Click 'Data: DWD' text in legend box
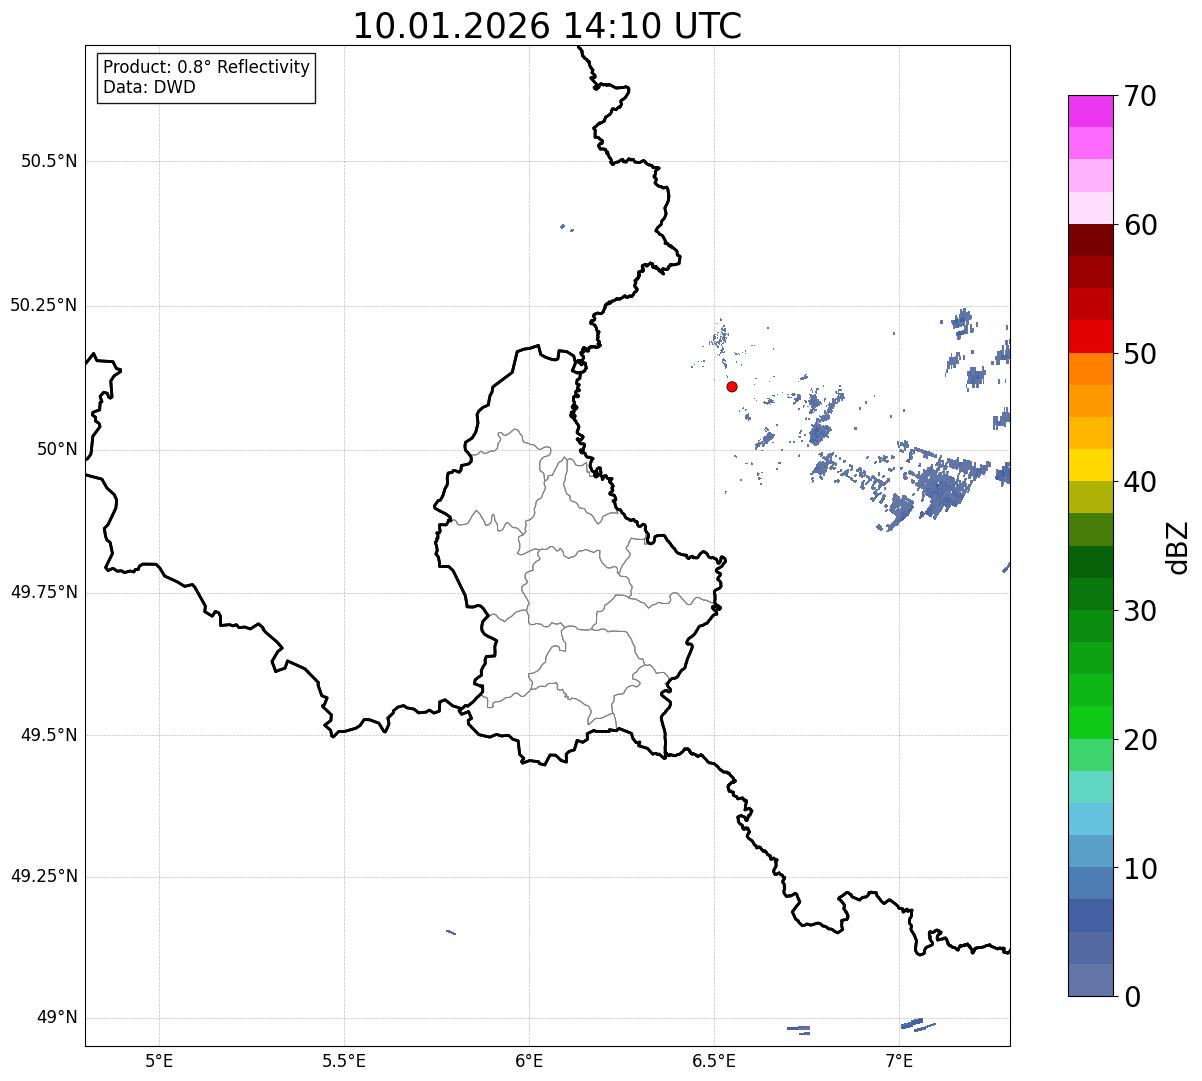This screenshot has height=1081, width=1202. point(149,87)
